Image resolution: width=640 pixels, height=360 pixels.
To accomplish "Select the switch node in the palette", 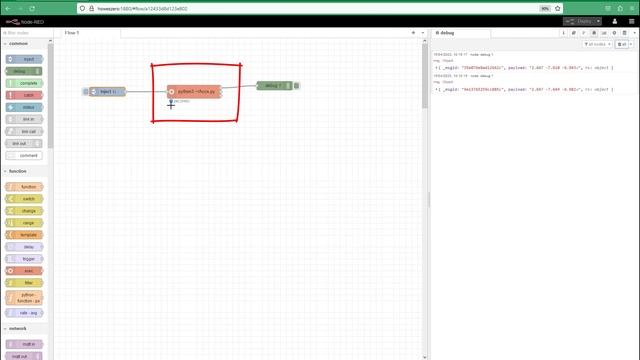I will (24, 199).
